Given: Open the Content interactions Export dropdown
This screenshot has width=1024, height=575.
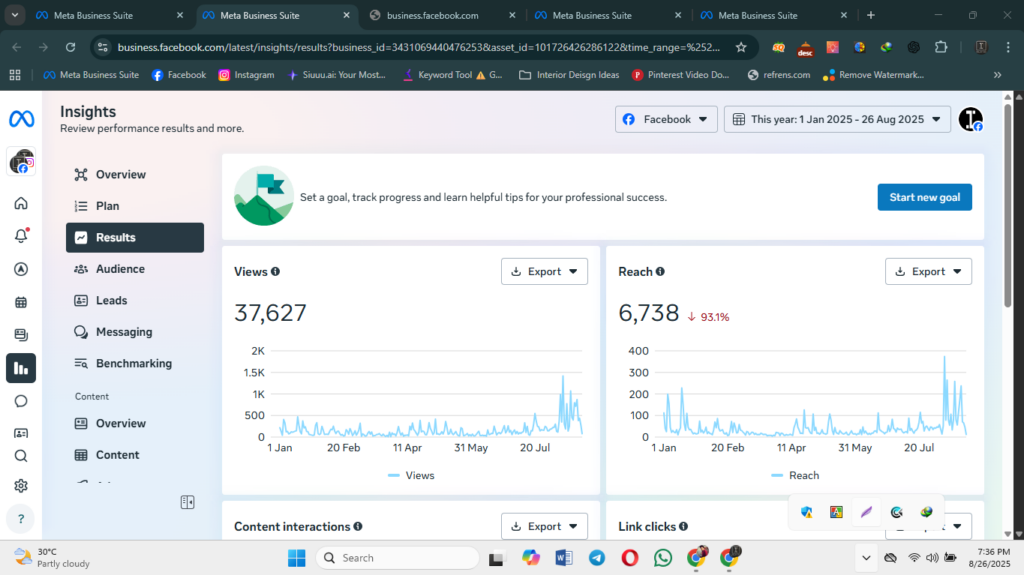Looking at the screenshot, I should pyautogui.click(x=544, y=526).
